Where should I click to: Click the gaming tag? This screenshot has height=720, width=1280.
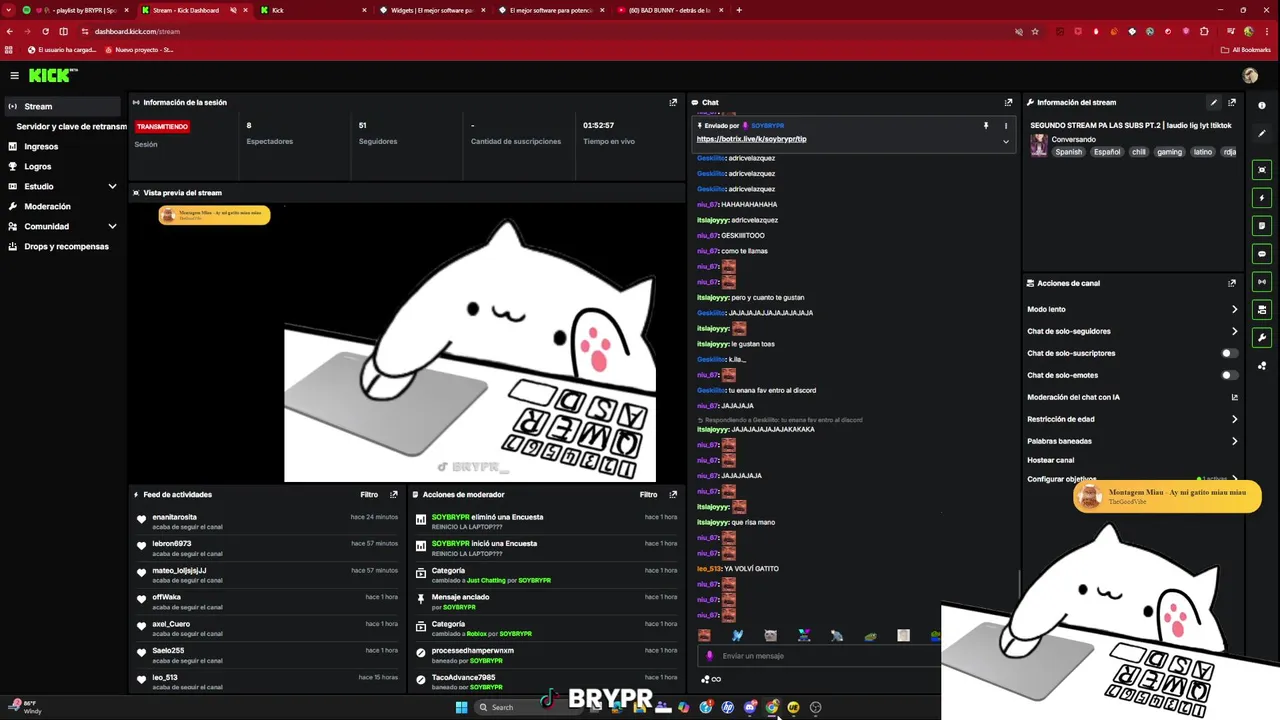coord(1169,152)
